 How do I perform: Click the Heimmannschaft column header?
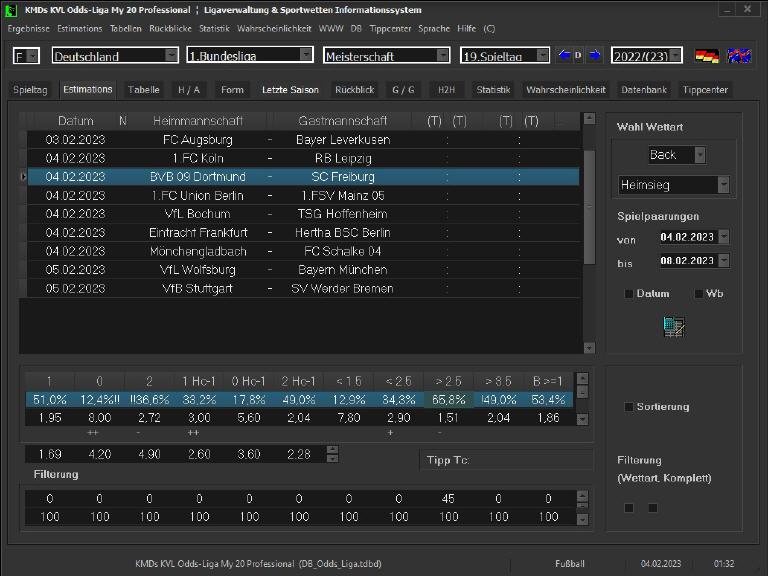(198, 121)
